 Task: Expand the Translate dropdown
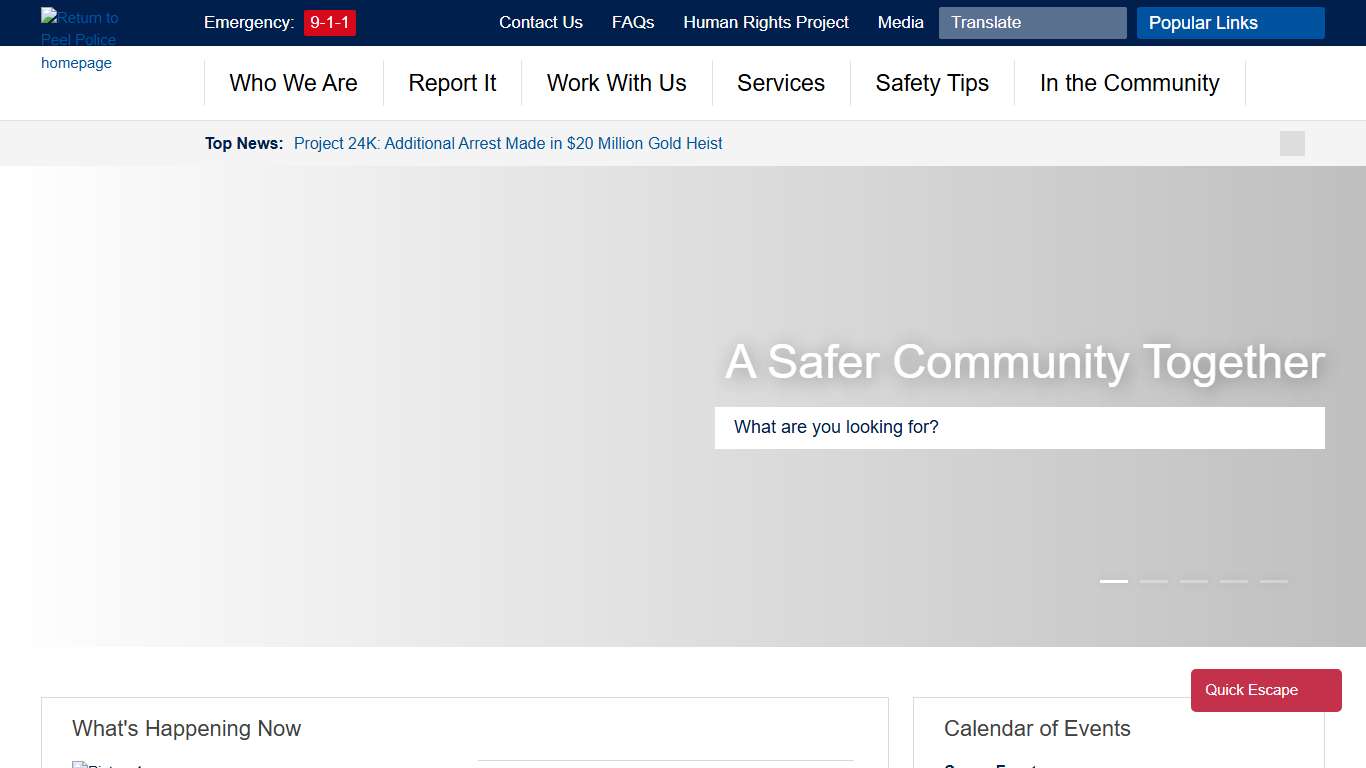click(1032, 23)
